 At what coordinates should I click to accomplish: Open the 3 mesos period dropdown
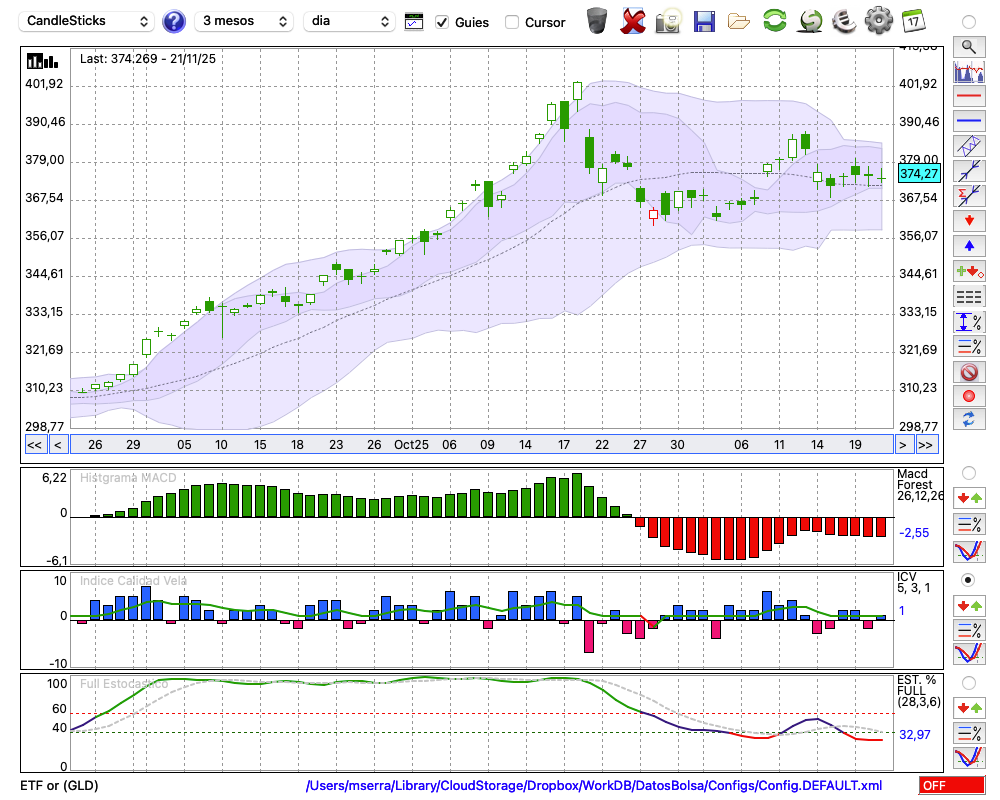pyautogui.click(x=244, y=21)
